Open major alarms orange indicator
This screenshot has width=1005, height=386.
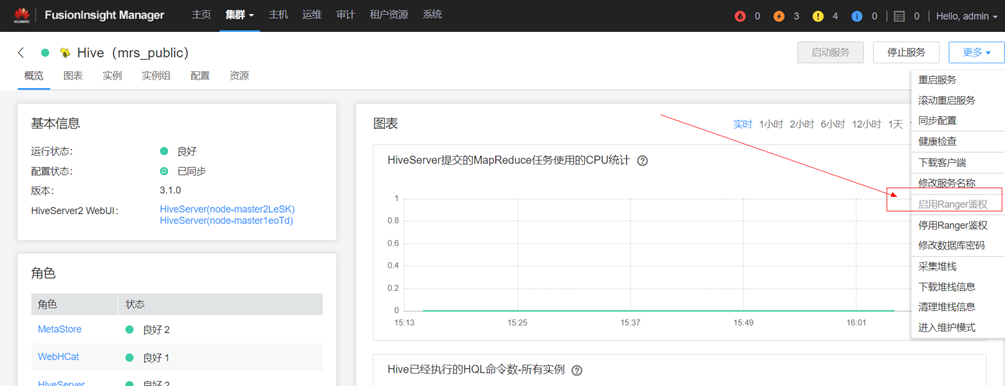click(779, 16)
